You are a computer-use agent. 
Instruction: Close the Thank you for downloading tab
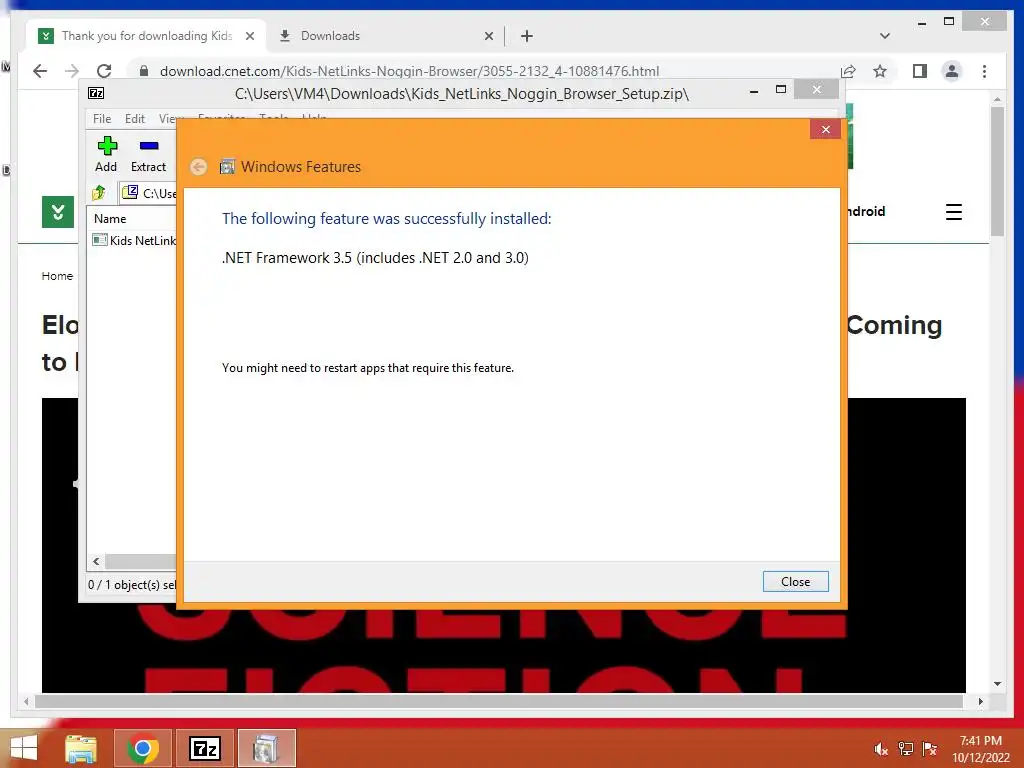pyautogui.click(x=249, y=37)
